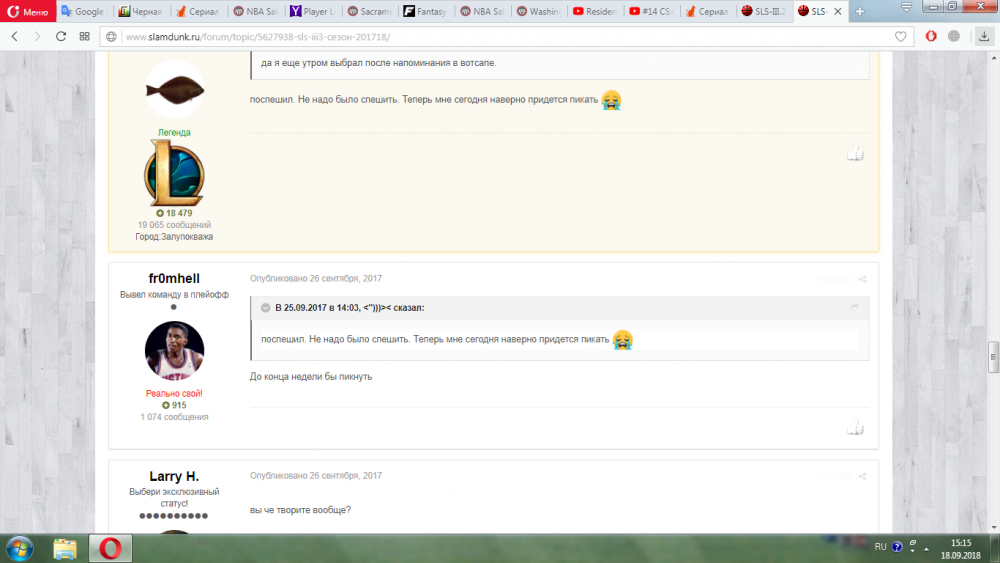Screen dimensions: 1000x563
Task: Open a new tab with plus button
Action: click(859, 12)
